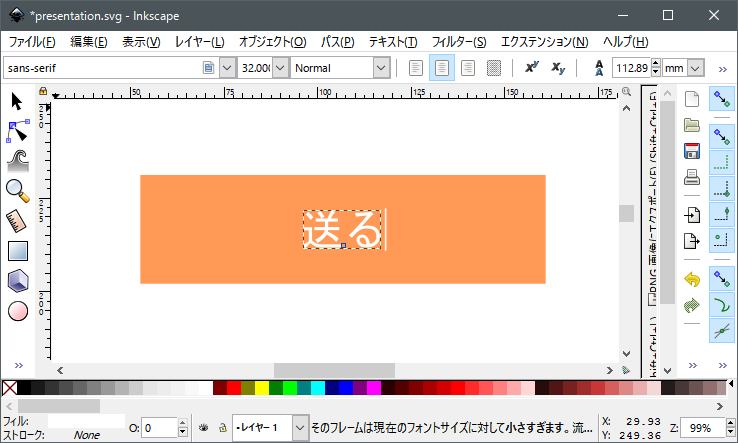This screenshot has width=738, height=443.
Task: Select the yellow palette swatch
Action: tap(262, 388)
